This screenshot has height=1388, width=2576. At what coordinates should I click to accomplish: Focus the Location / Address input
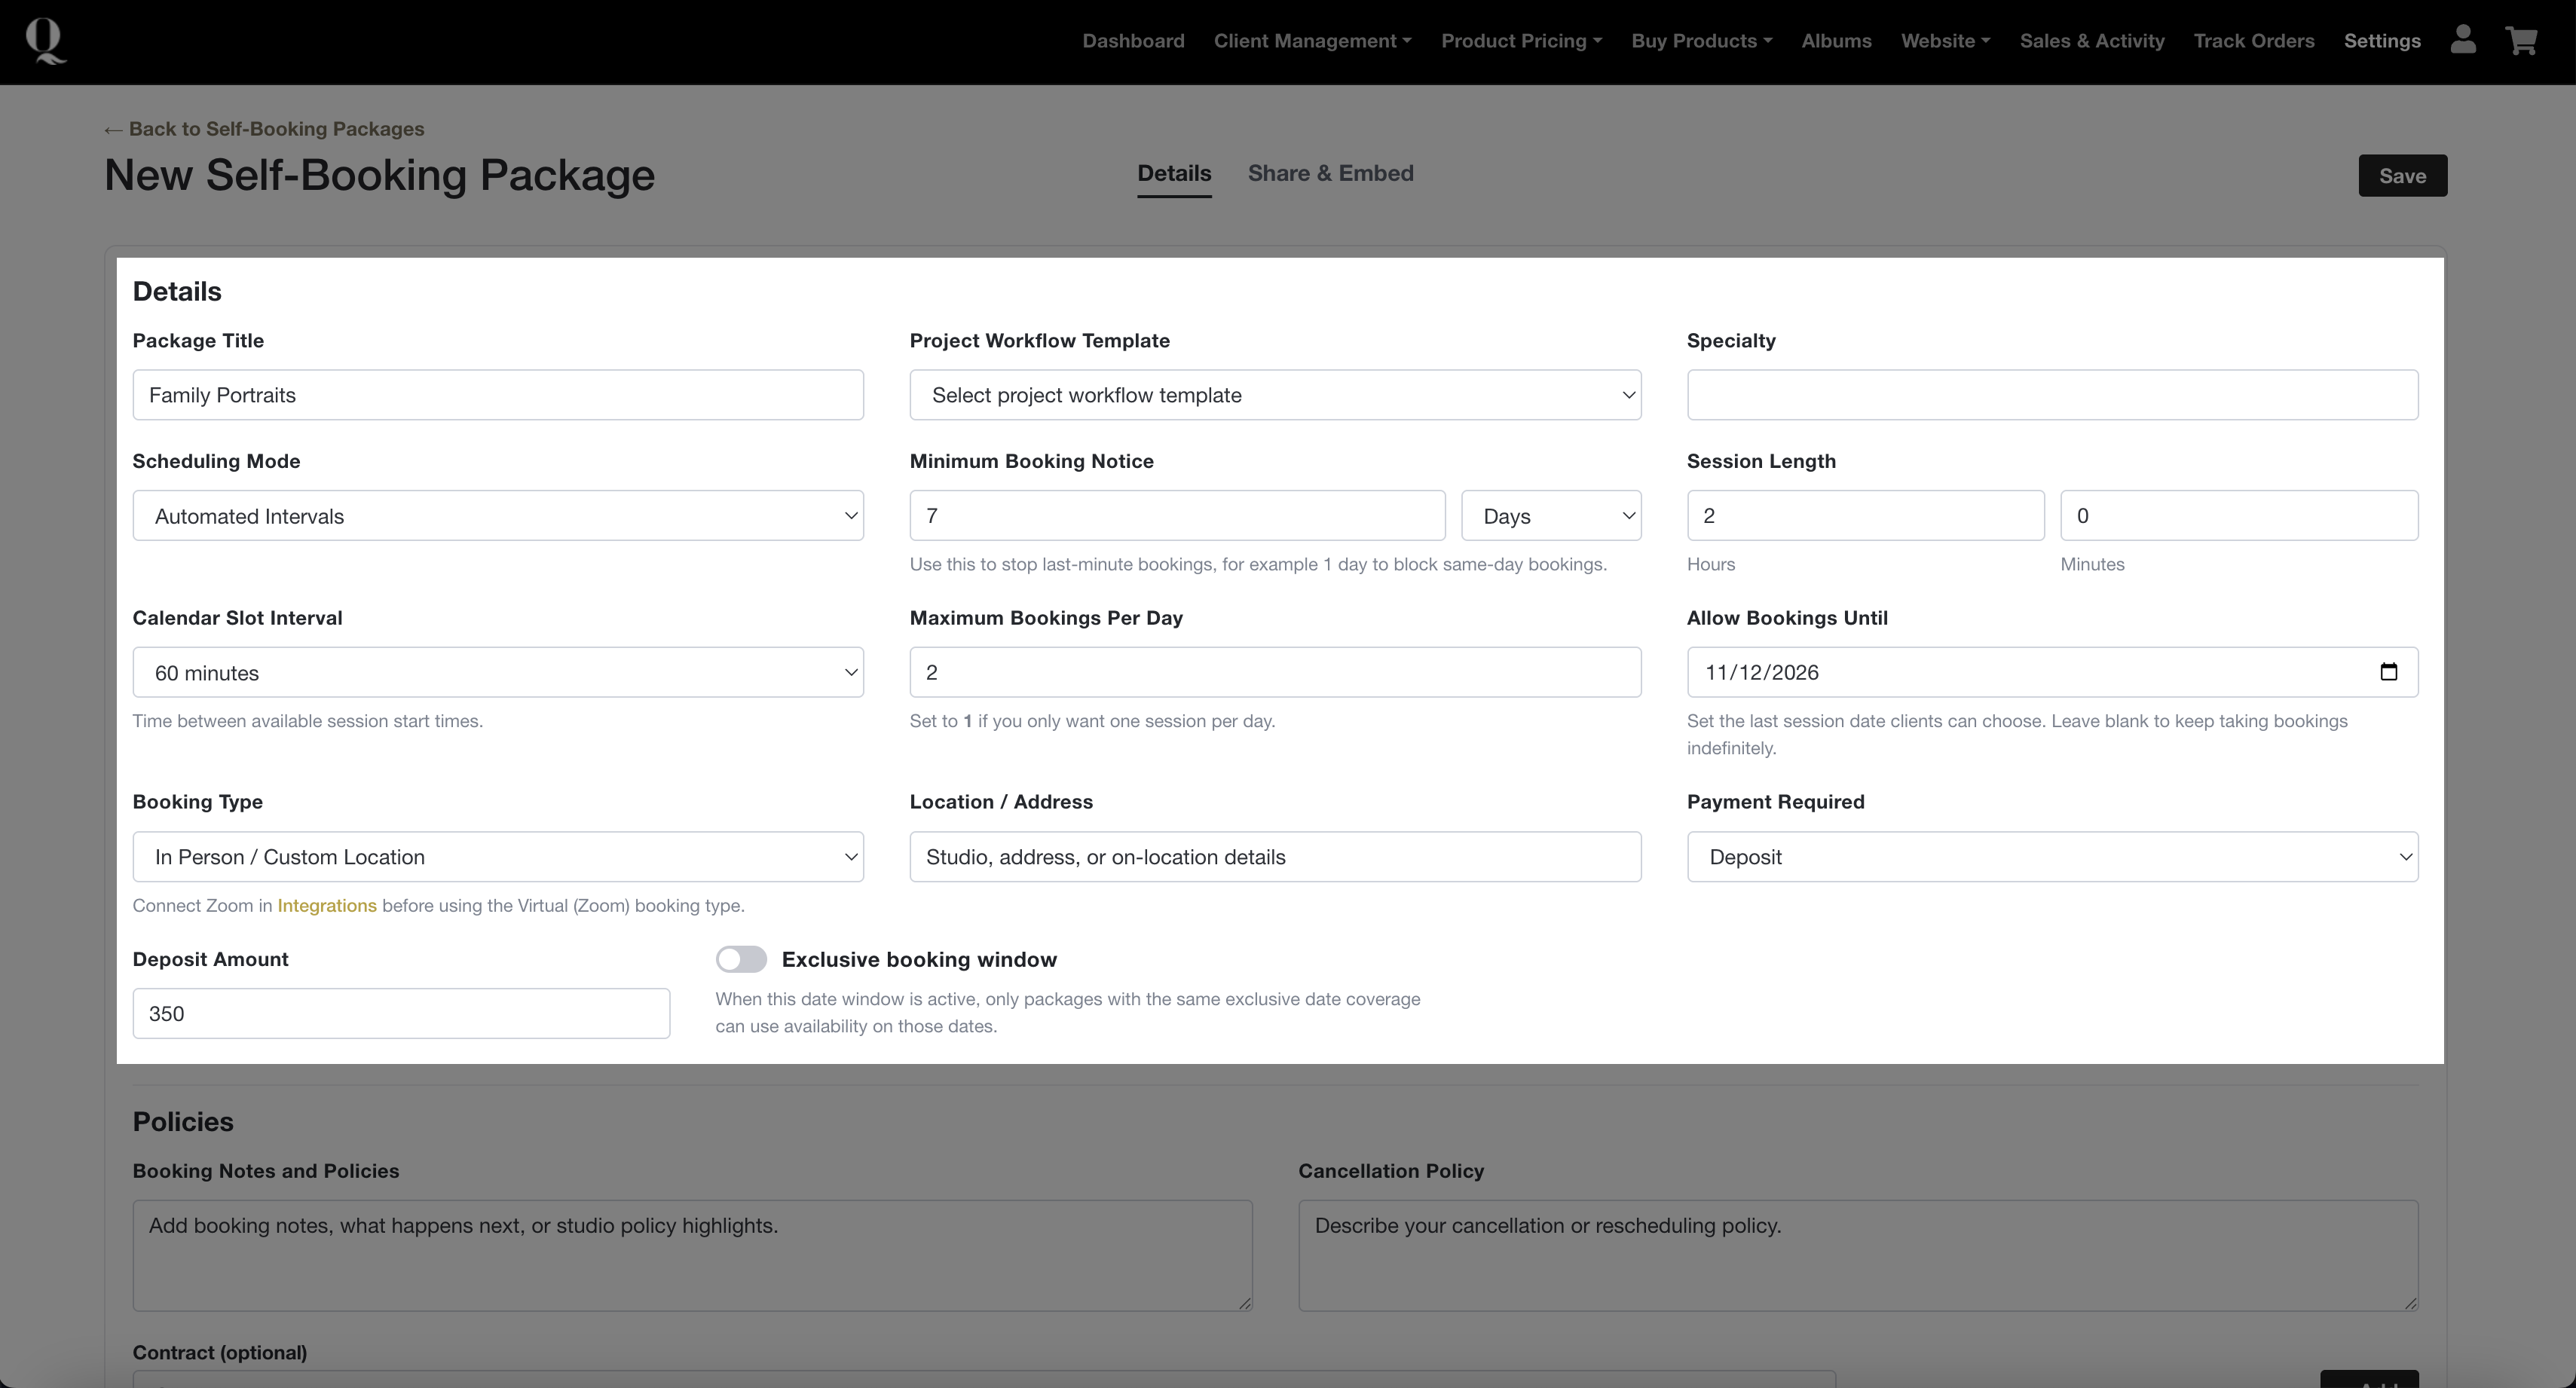pyautogui.click(x=1275, y=857)
